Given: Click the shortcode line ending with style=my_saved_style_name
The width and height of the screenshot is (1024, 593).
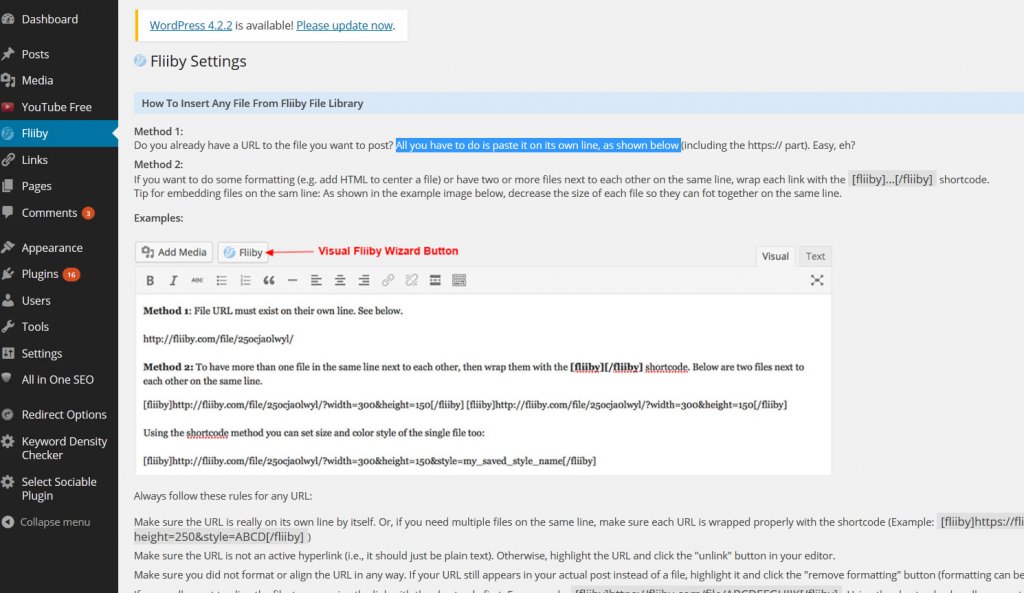Looking at the screenshot, I should (x=370, y=461).
